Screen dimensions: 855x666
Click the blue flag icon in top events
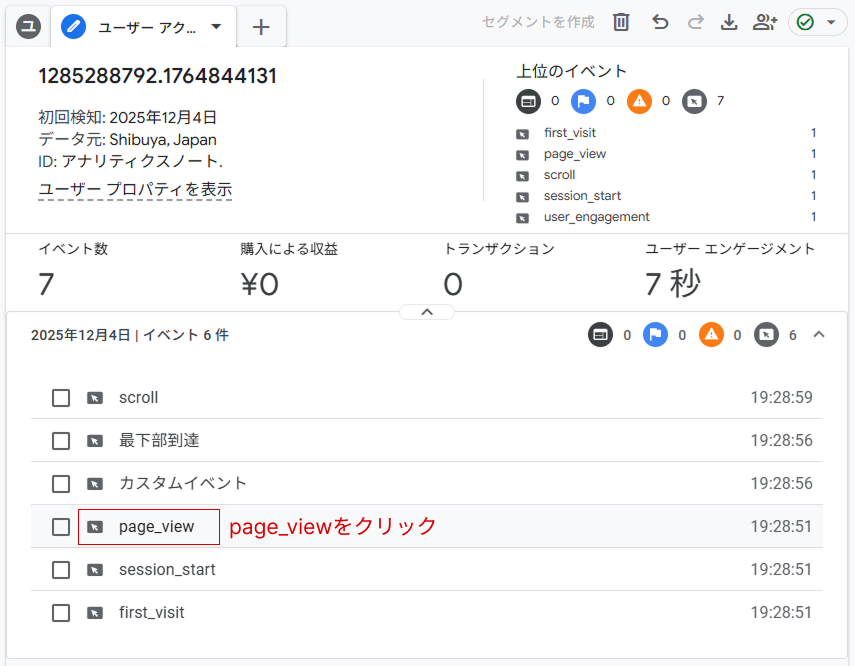(x=583, y=101)
